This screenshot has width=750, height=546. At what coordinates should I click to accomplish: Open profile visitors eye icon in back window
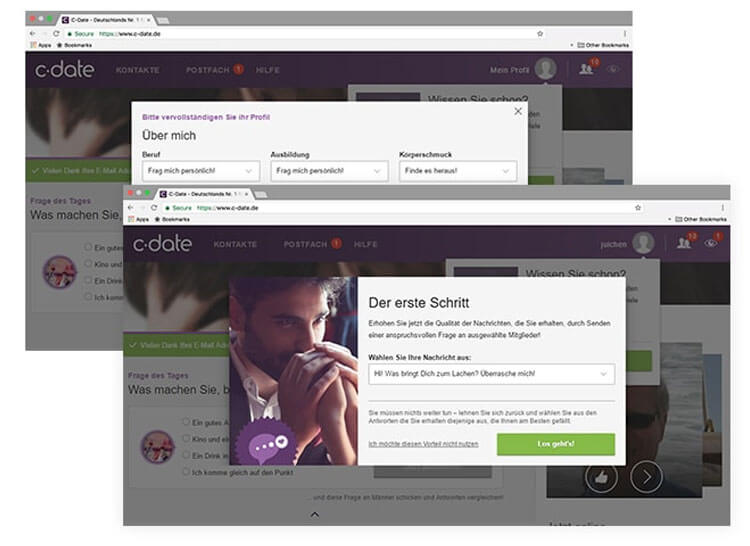pyautogui.click(x=613, y=69)
